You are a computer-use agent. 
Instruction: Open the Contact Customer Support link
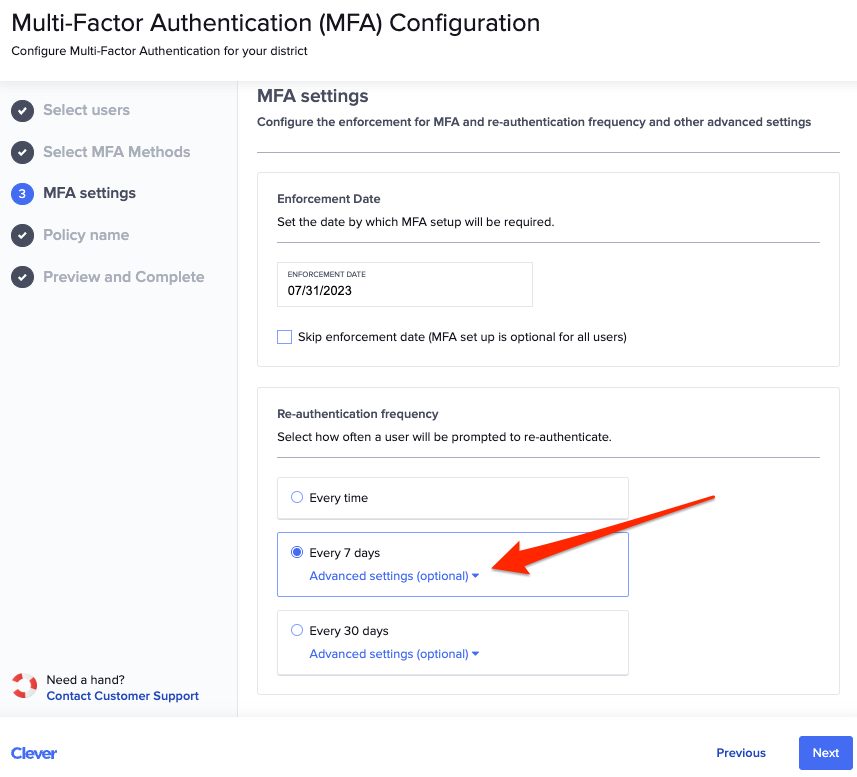coord(122,695)
